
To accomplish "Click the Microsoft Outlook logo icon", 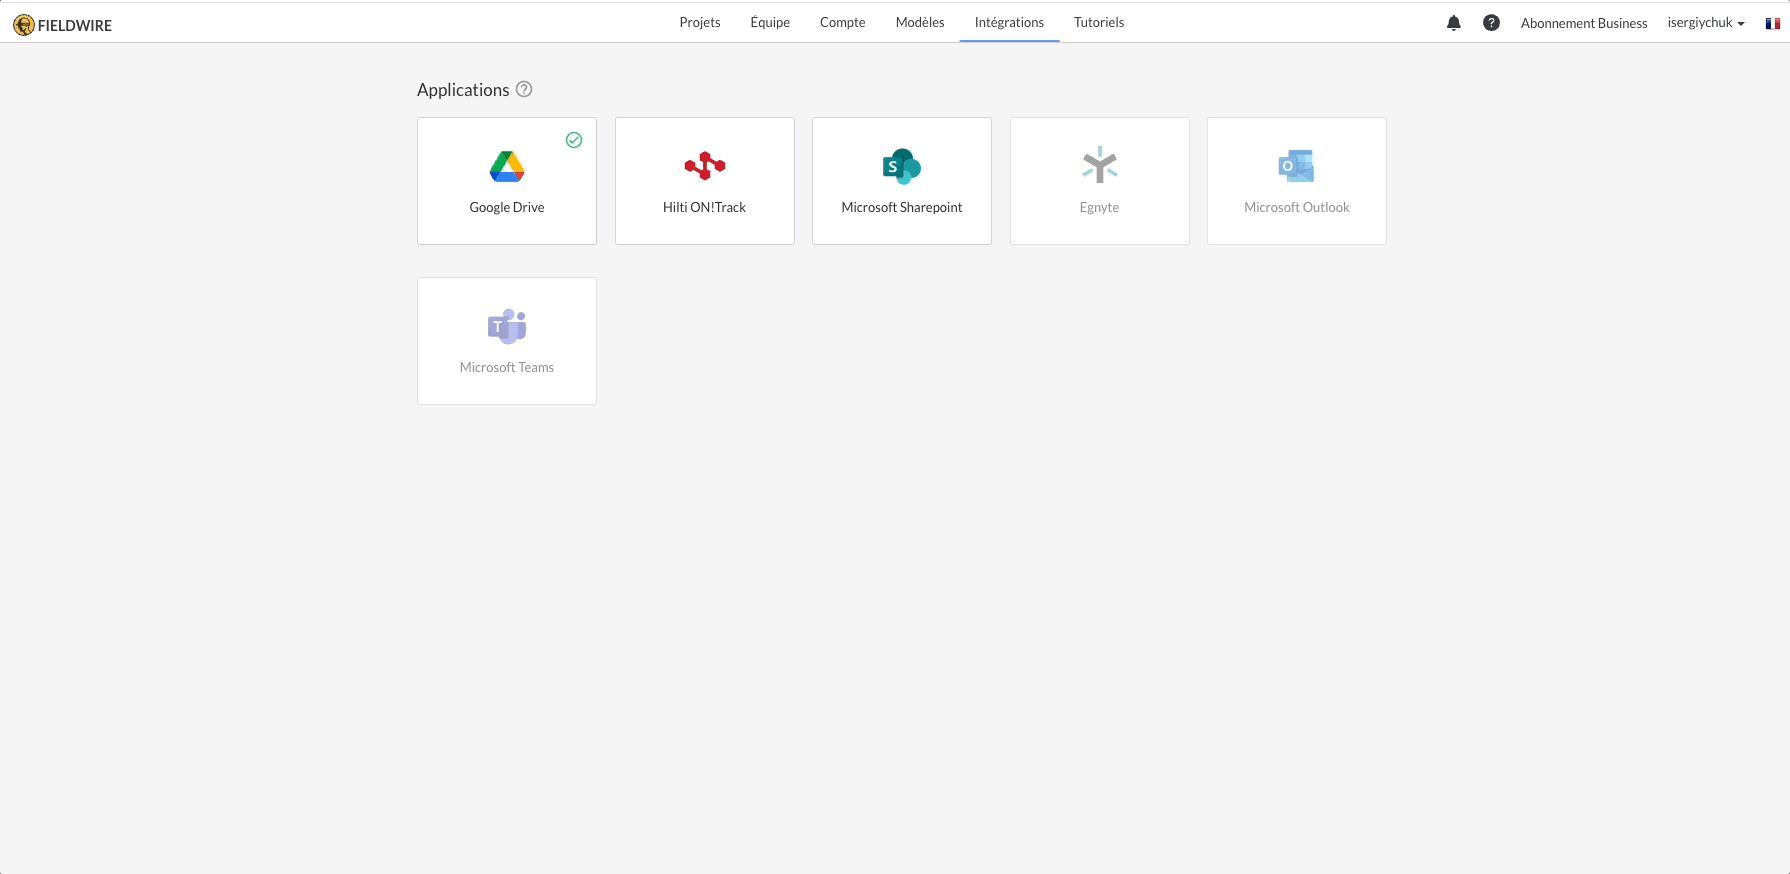I will pos(1297,166).
